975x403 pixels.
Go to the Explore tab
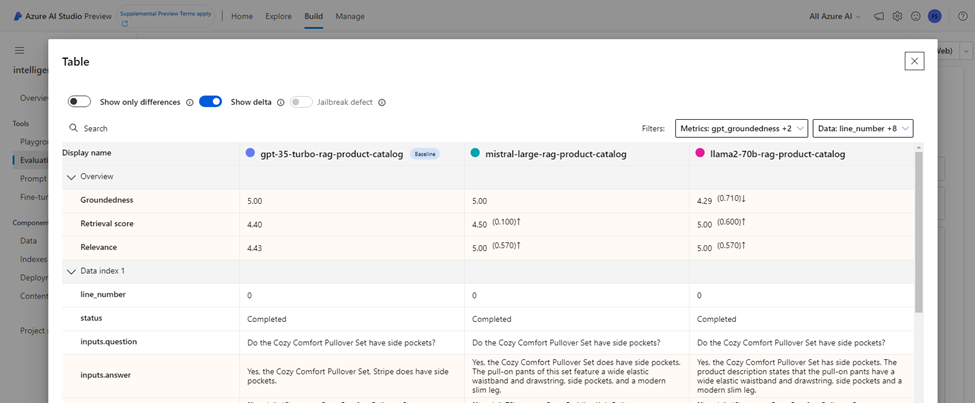click(x=279, y=16)
